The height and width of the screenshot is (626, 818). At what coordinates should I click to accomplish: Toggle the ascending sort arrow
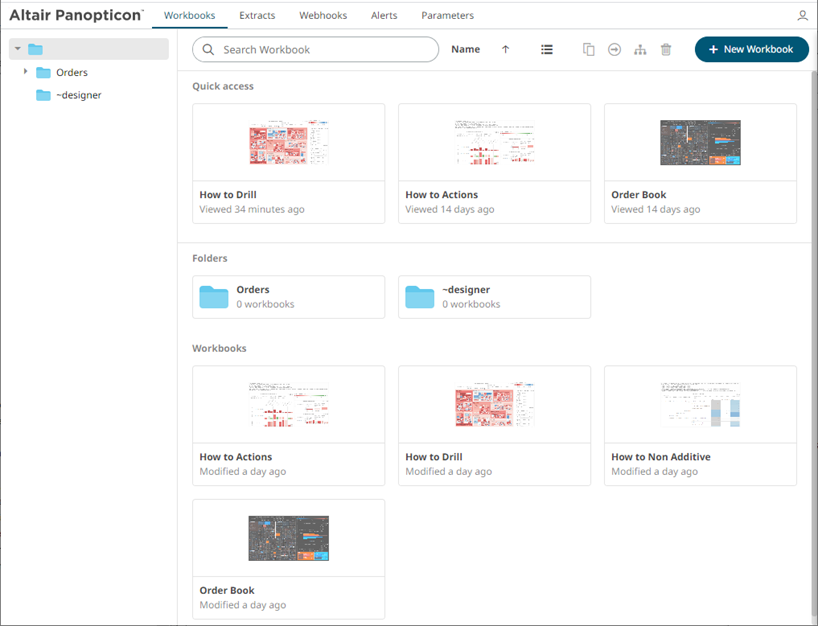coord(505,48)
